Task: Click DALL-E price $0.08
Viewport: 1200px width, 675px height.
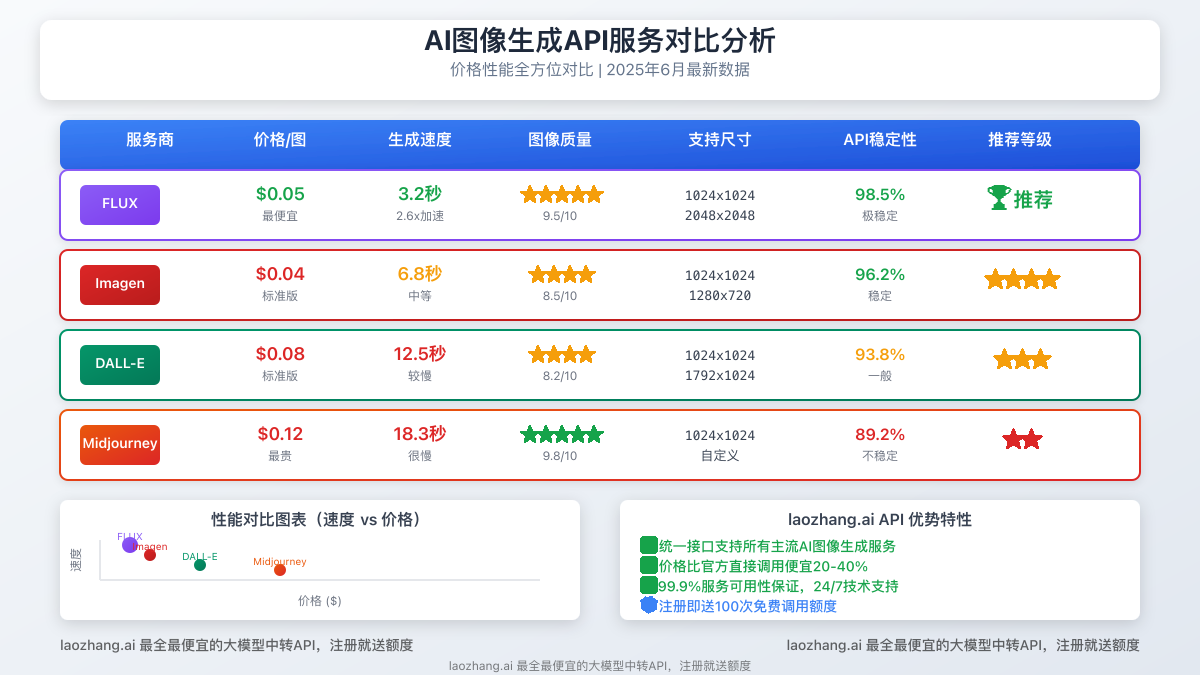Action: [x=280, y=354]
